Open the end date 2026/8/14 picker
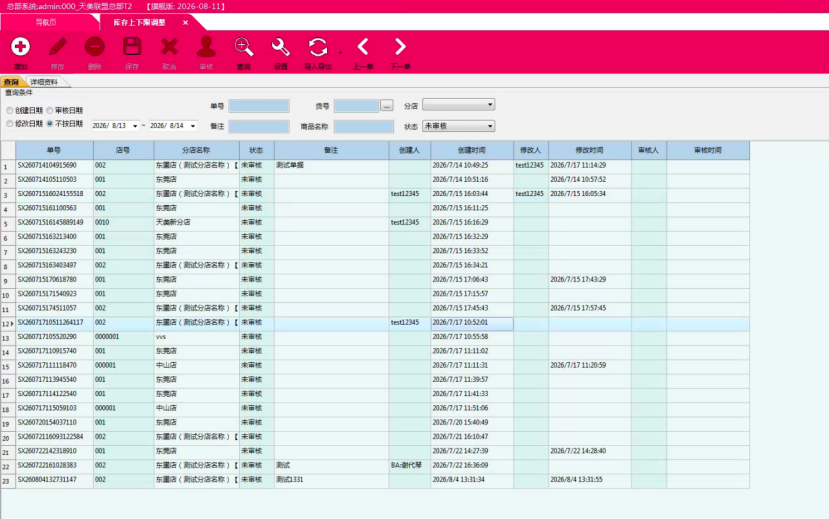 (x=193, y=126)
